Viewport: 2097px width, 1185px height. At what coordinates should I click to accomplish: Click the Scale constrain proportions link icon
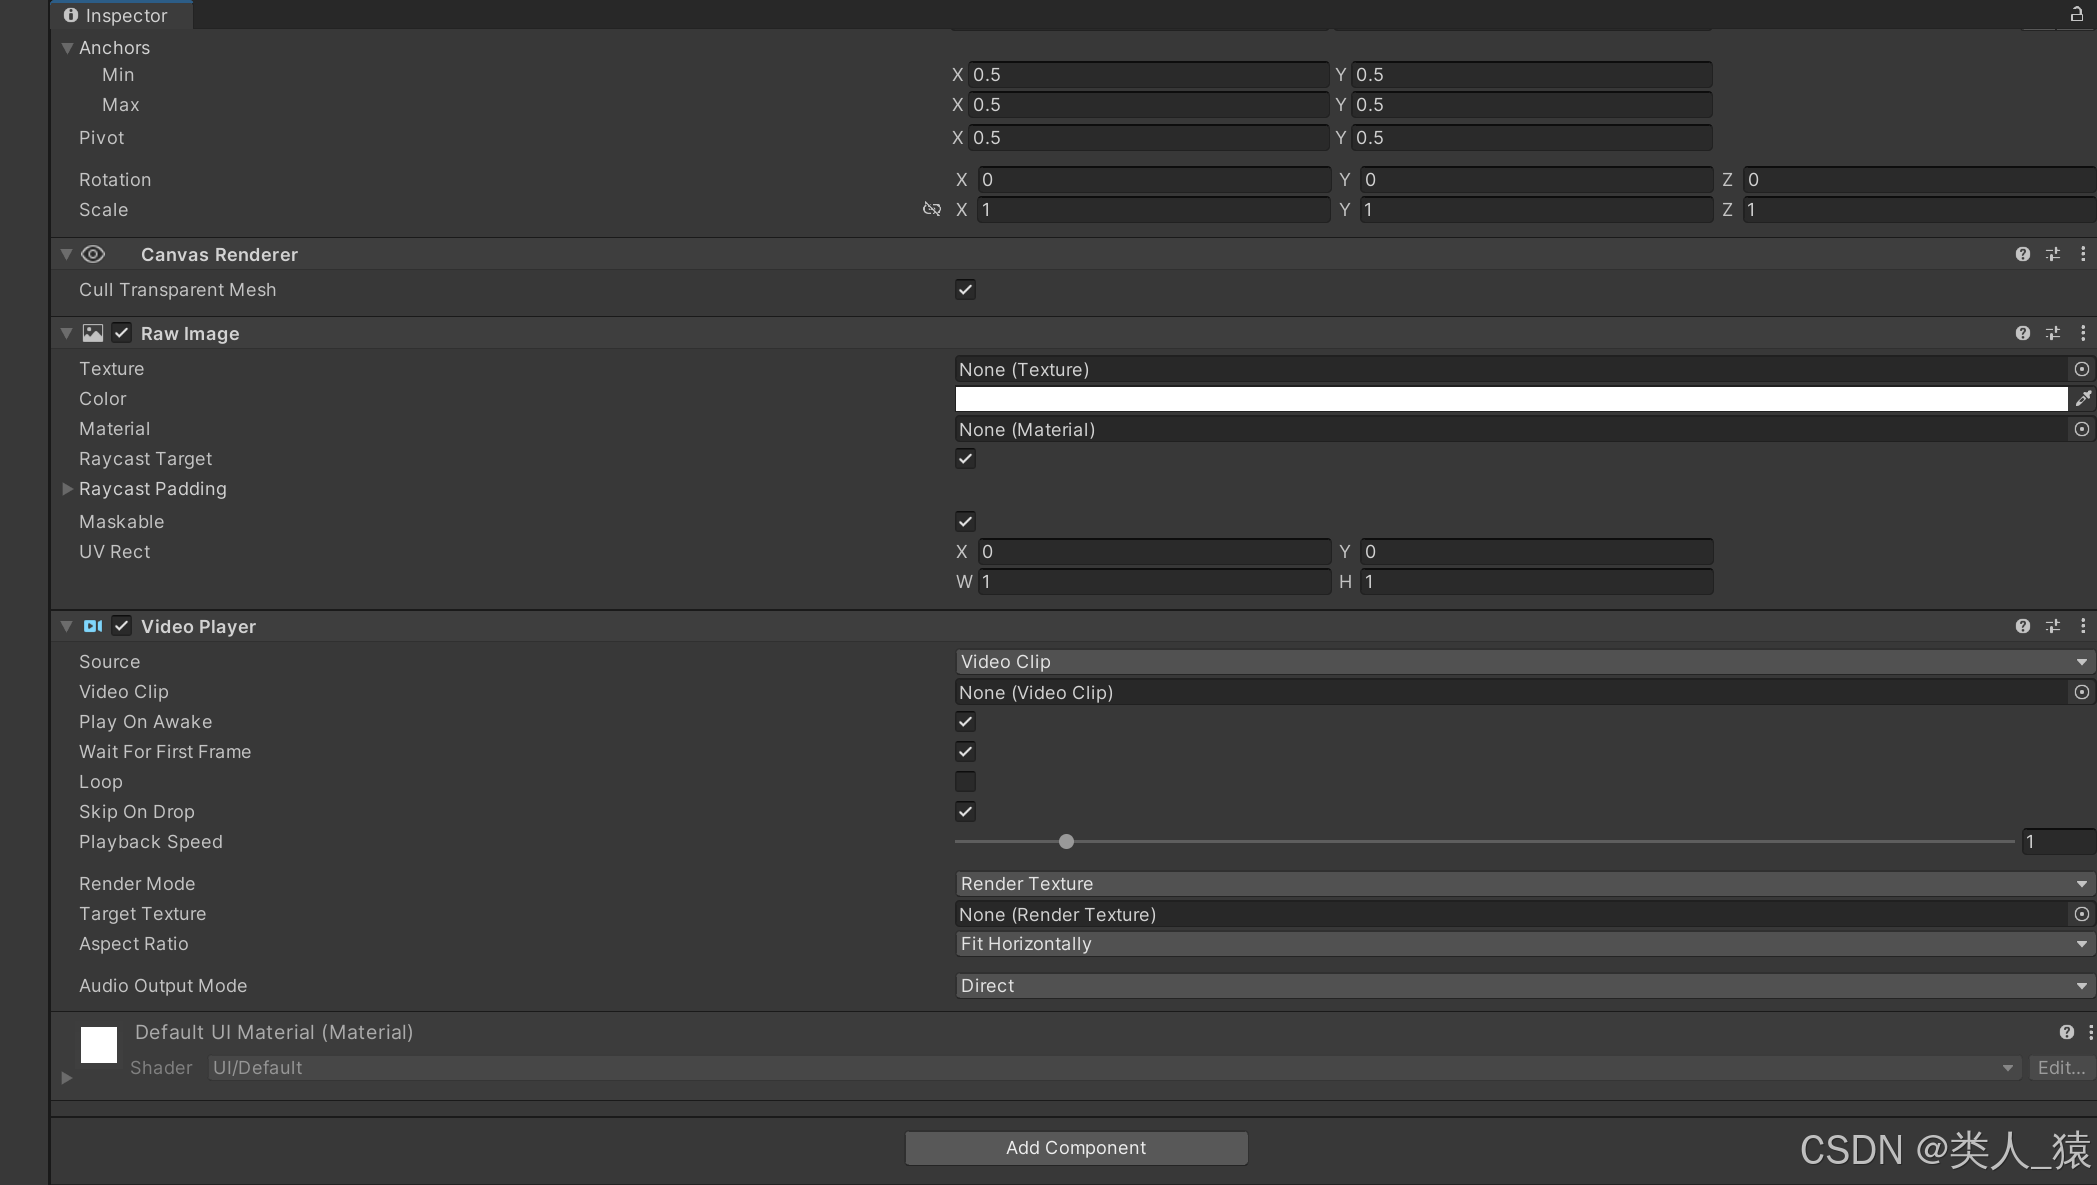[931, 209]
